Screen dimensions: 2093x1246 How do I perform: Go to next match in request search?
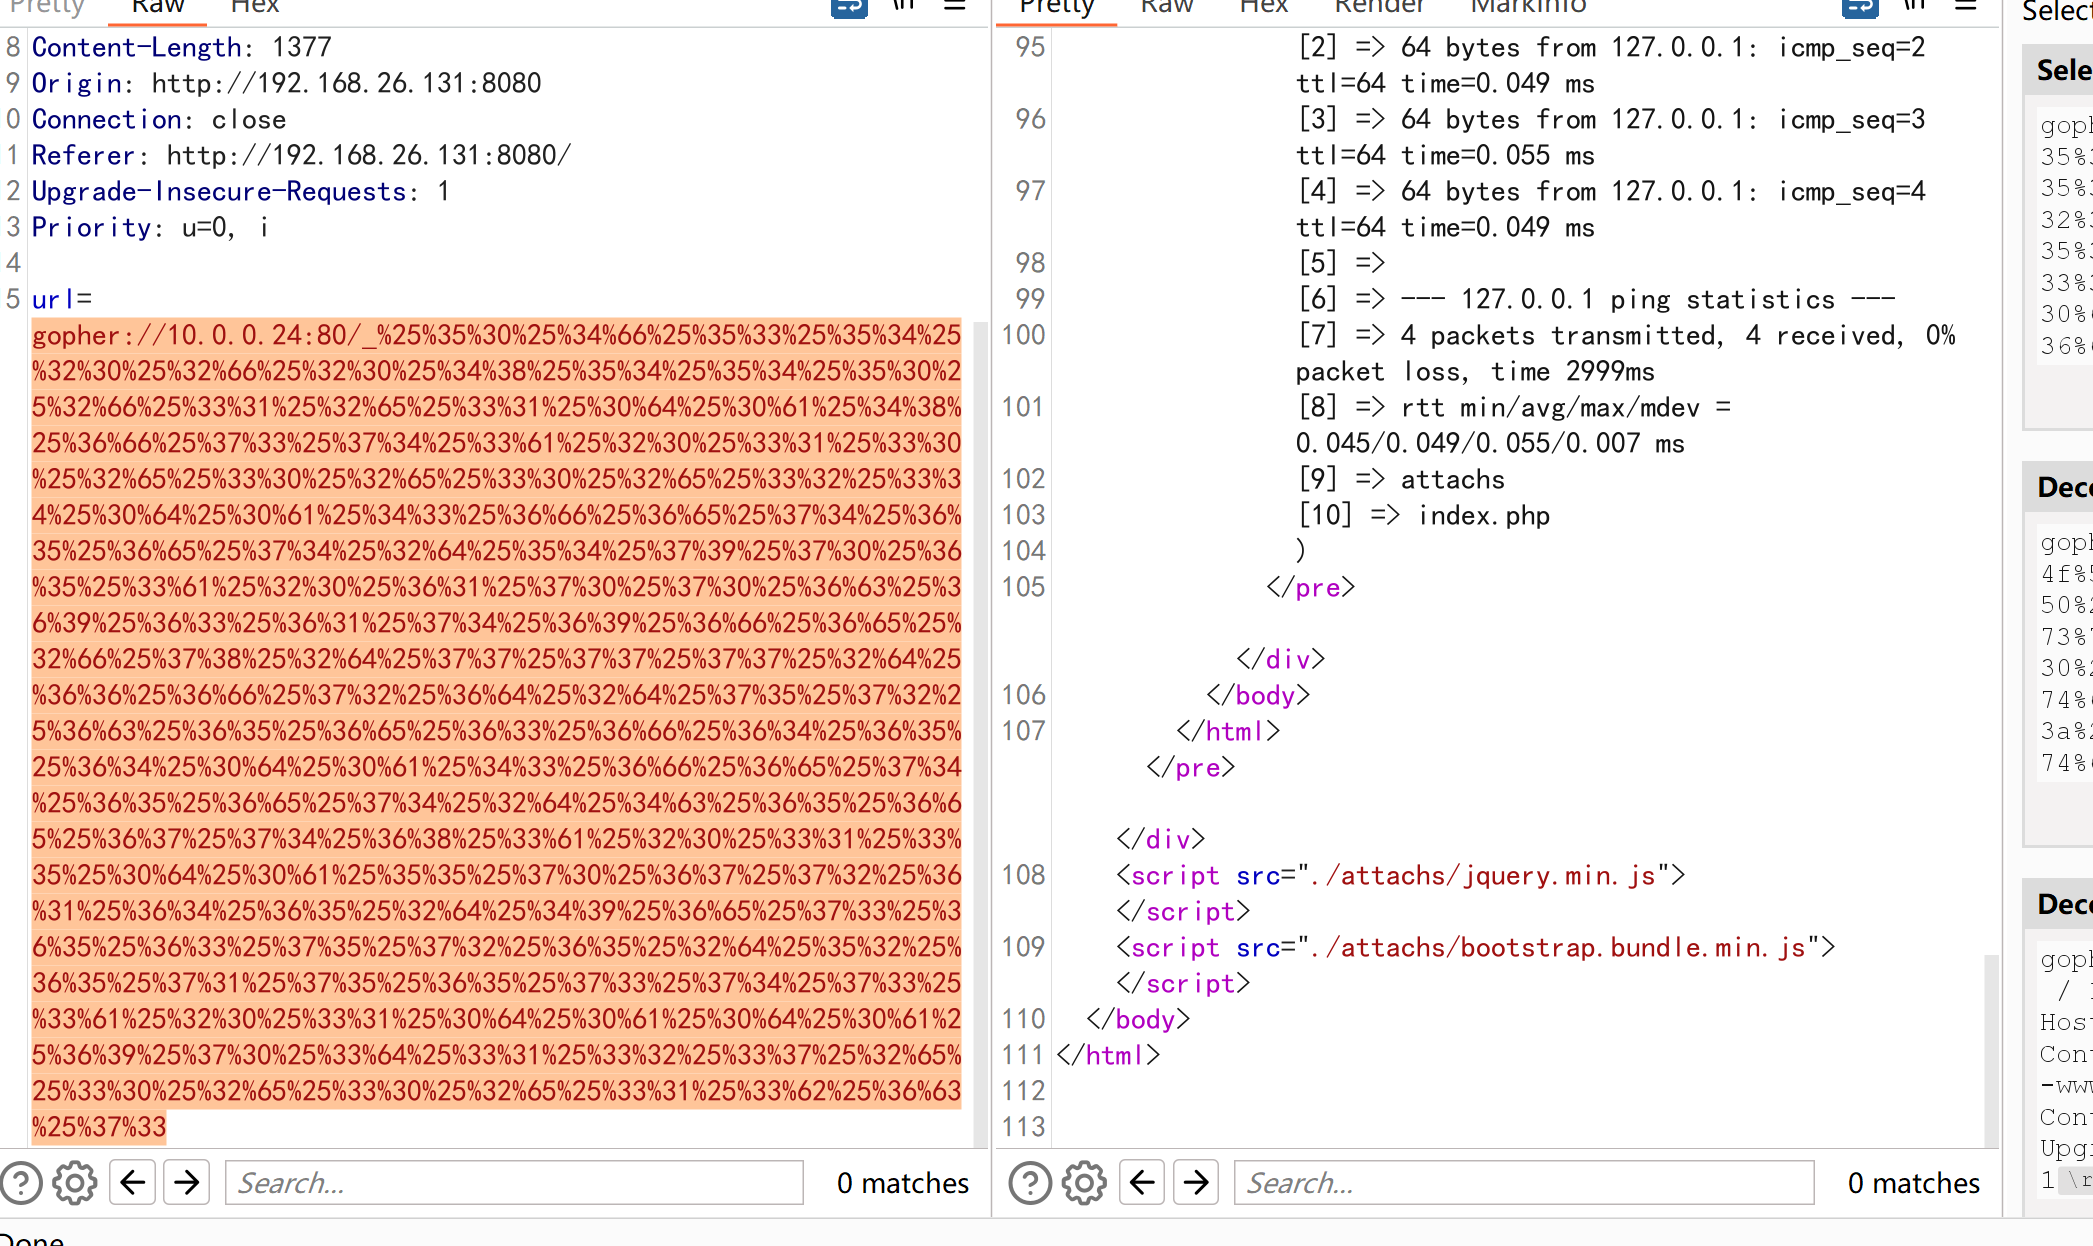(x=187, y=1183)
